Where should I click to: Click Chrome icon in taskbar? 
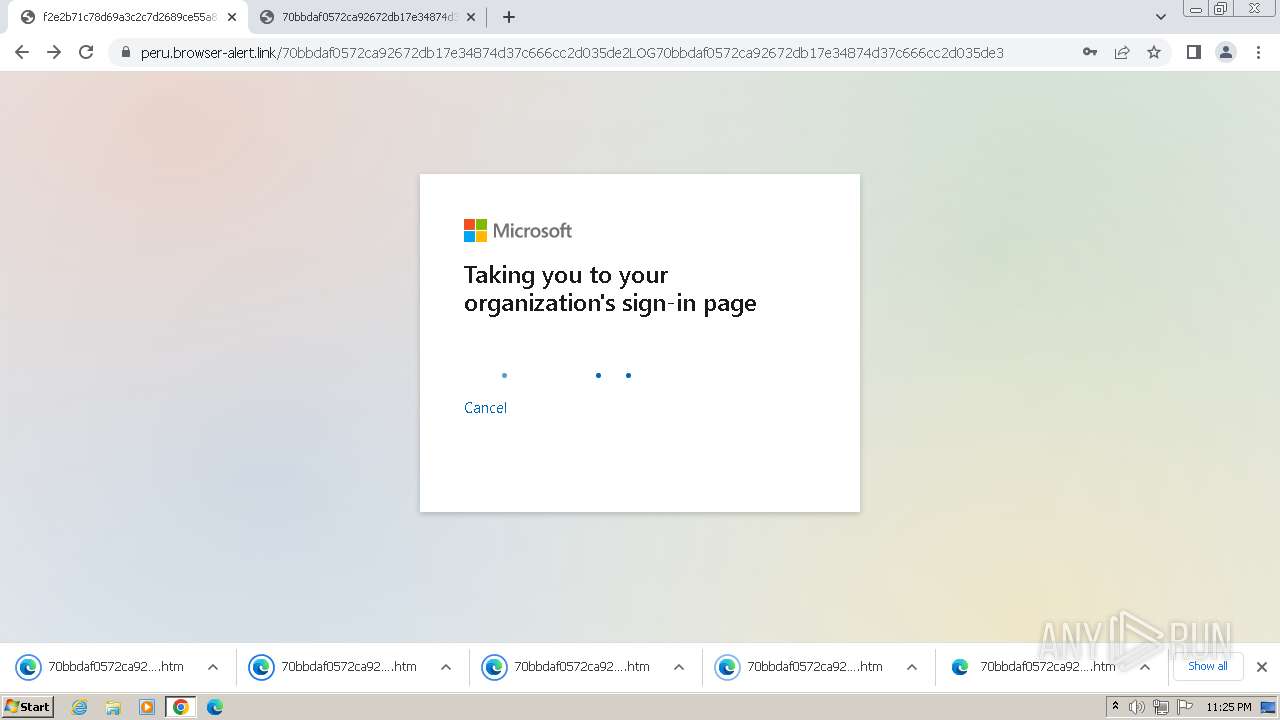pyautogui.click(x=181, y=707)
